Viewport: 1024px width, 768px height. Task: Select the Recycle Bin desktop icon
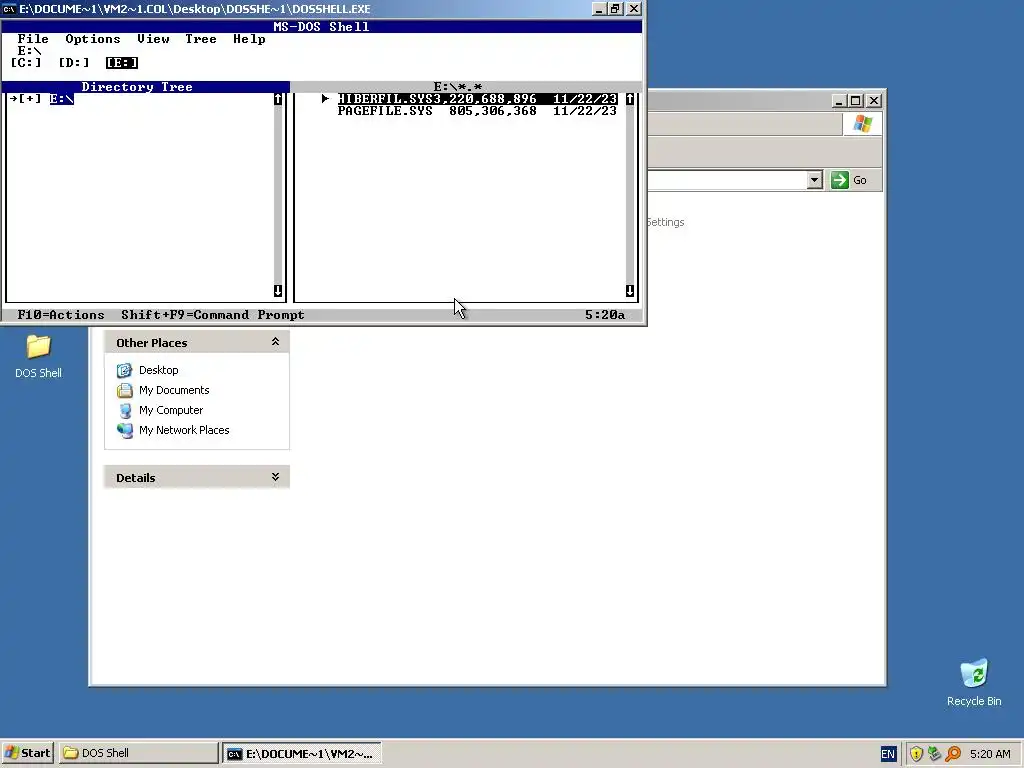974,682
